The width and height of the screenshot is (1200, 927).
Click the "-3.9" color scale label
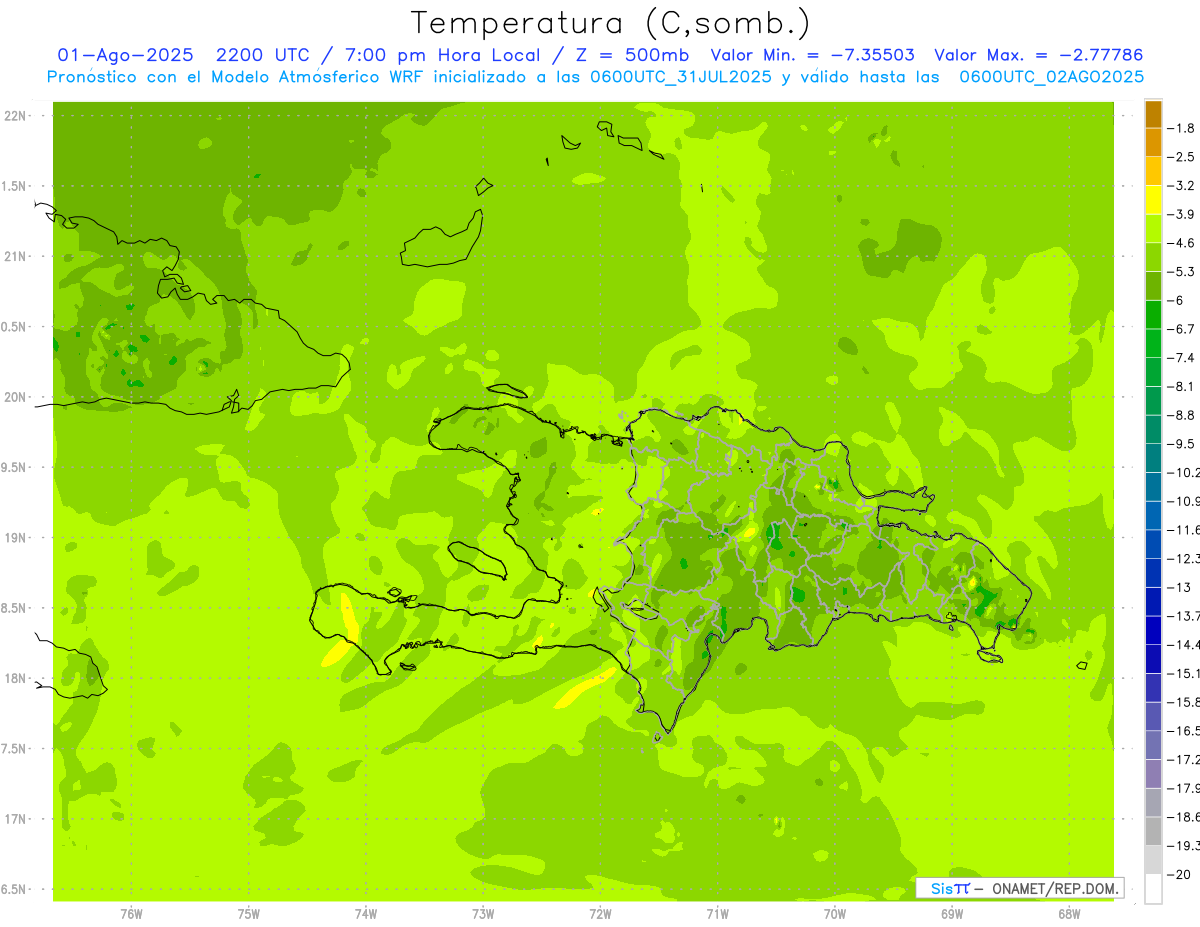click(x=1182, y=214)
